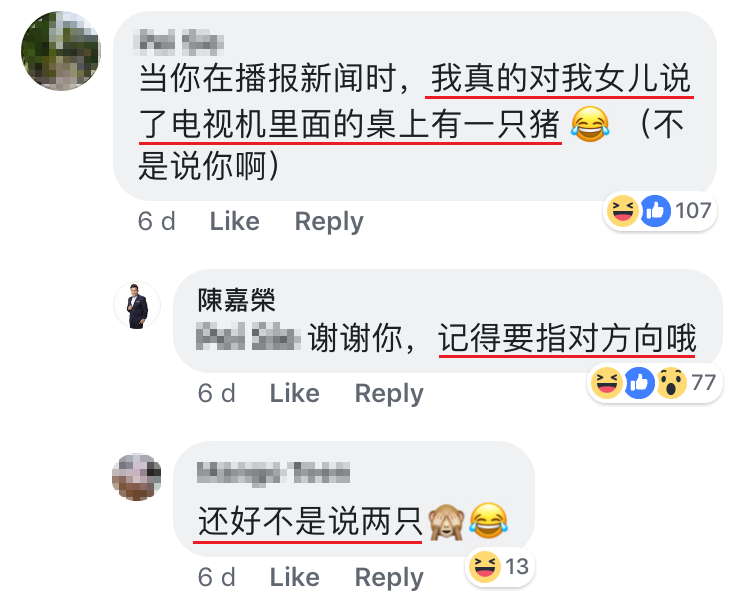
Task: Like 陳嘉榮's reply comment
Action: 295,393
